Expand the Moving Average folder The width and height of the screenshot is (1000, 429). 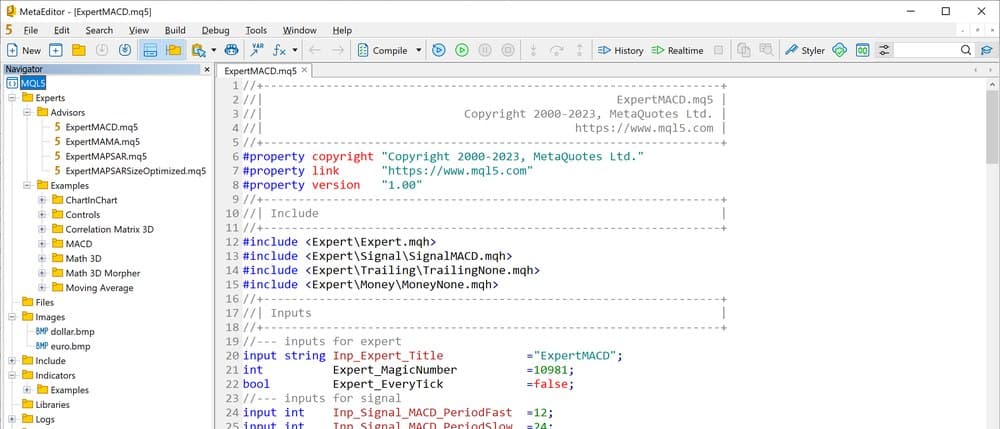tap(42, 287)
